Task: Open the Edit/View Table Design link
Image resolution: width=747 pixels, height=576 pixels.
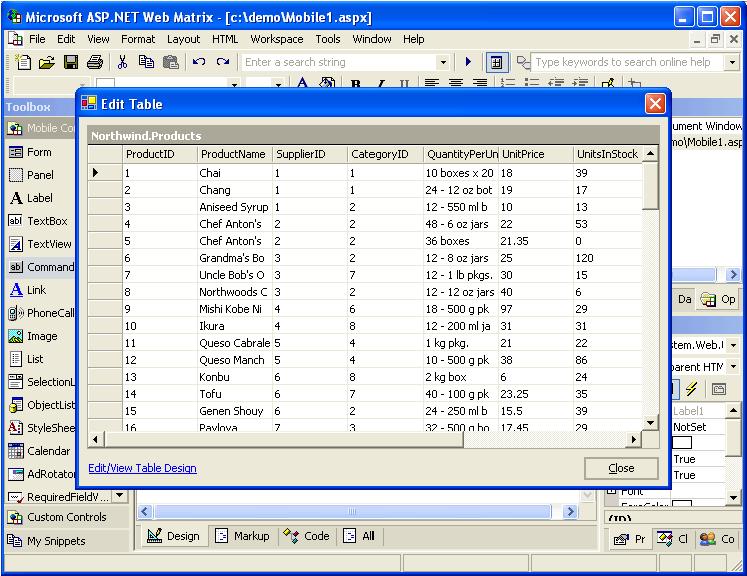Action: click(142, 468)
